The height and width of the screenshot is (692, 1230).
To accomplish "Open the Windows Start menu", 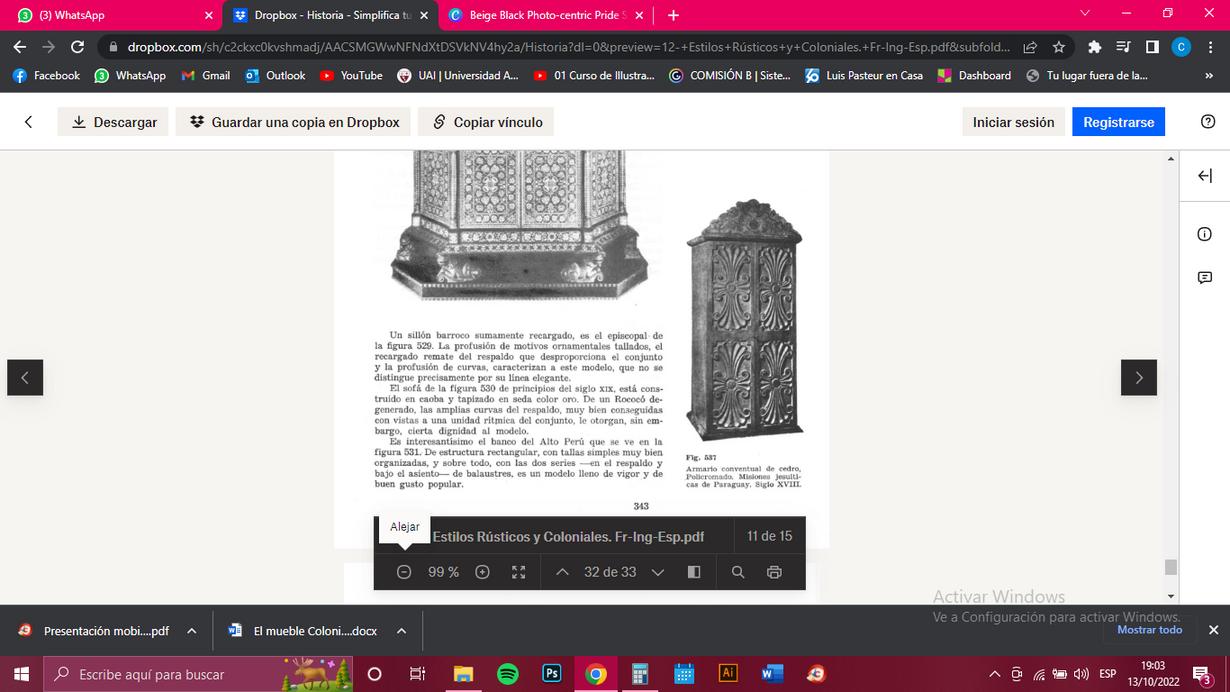I will coord(21,674).
